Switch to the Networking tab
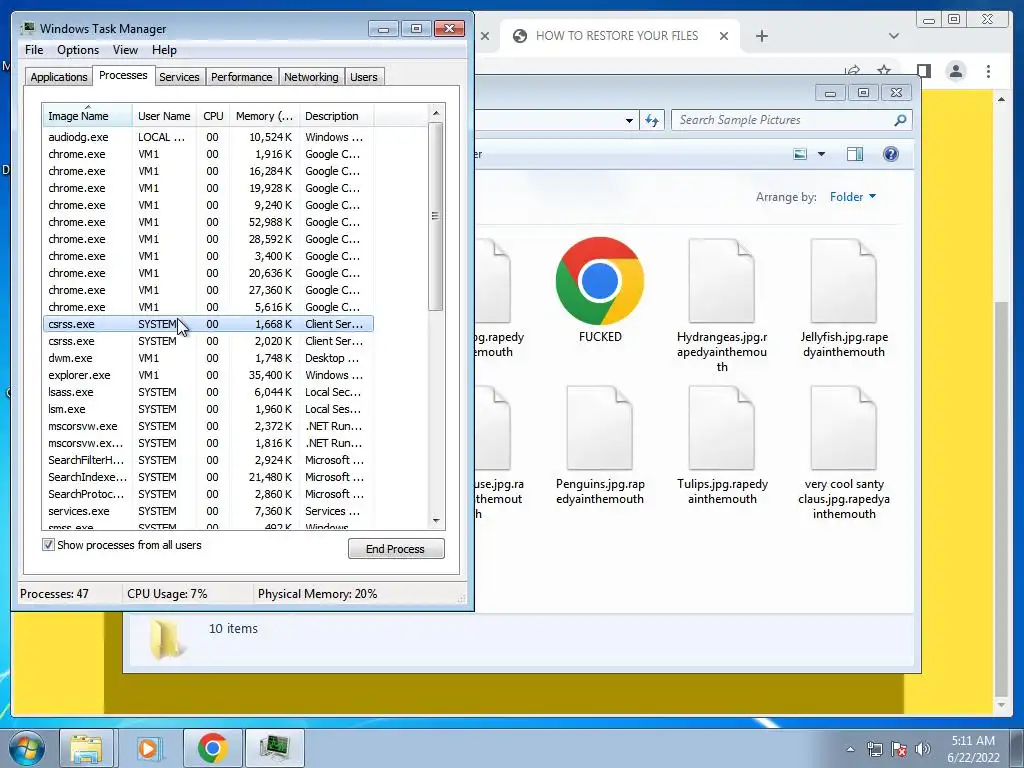Image resolution: width=1024 pixels, height=768 pixels. pyautogui.click(x=311, y=77)
